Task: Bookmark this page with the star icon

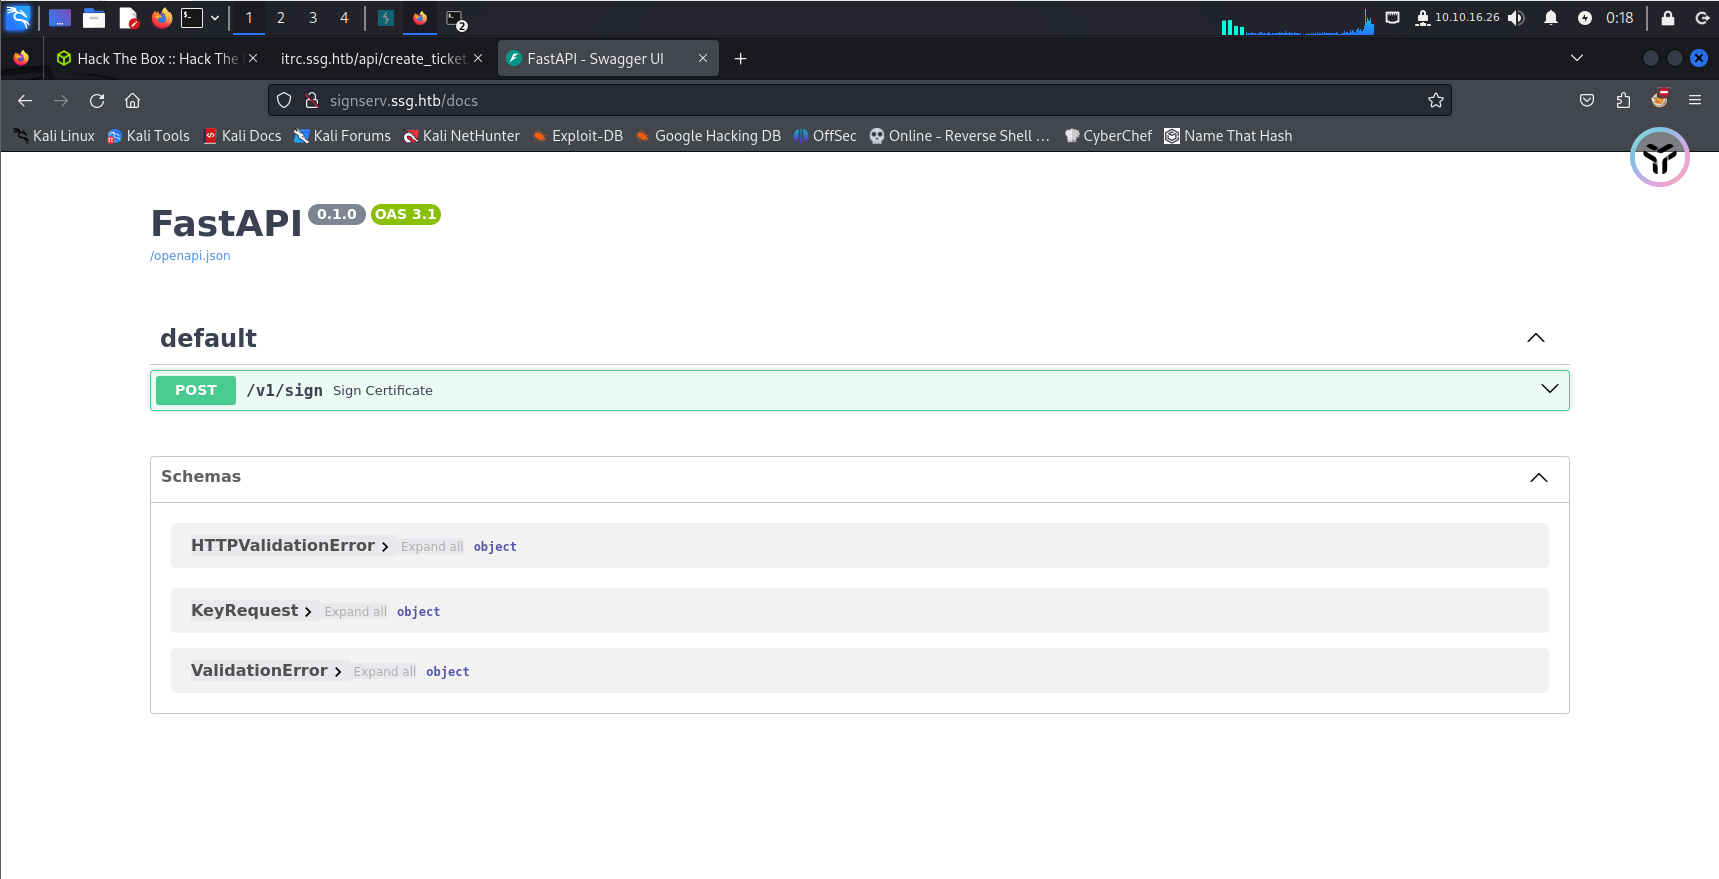Action: pos(1436,100)
